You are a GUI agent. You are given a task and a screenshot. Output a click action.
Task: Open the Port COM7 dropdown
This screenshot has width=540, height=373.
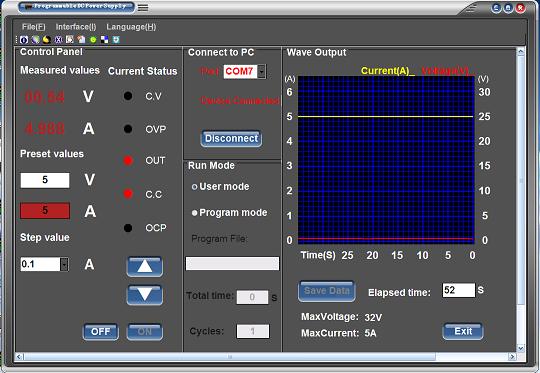[x=262, y=72]
